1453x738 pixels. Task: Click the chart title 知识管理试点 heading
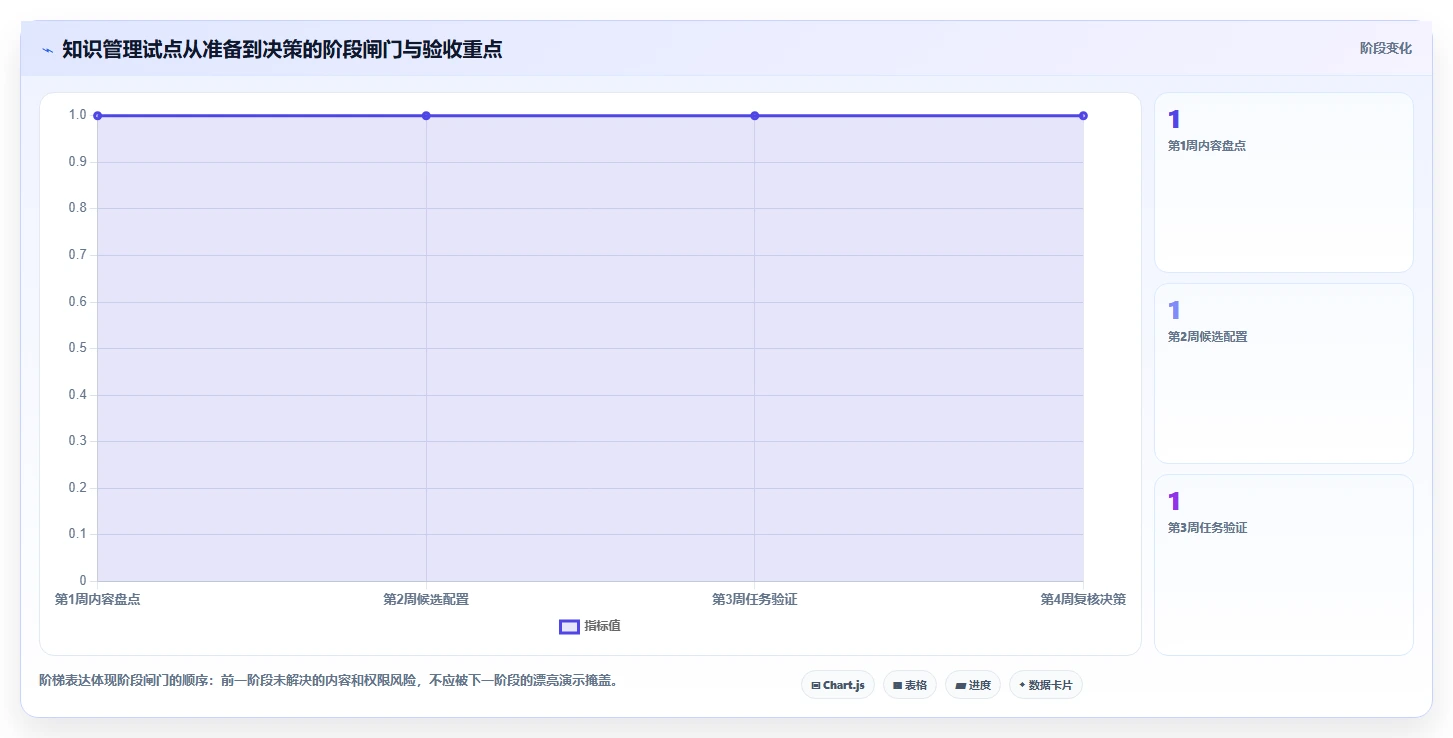[282, 49]
